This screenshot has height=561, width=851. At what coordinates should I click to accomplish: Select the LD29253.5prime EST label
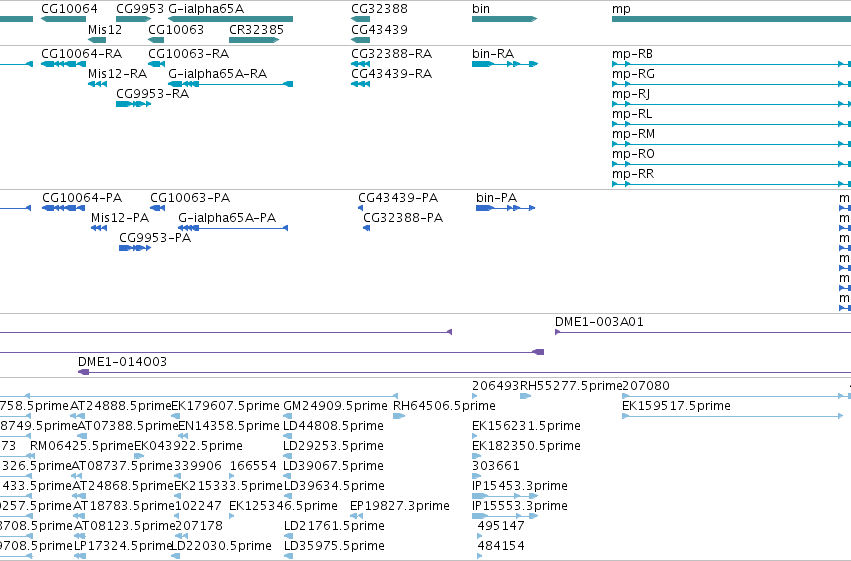click(x=333, y=446)
